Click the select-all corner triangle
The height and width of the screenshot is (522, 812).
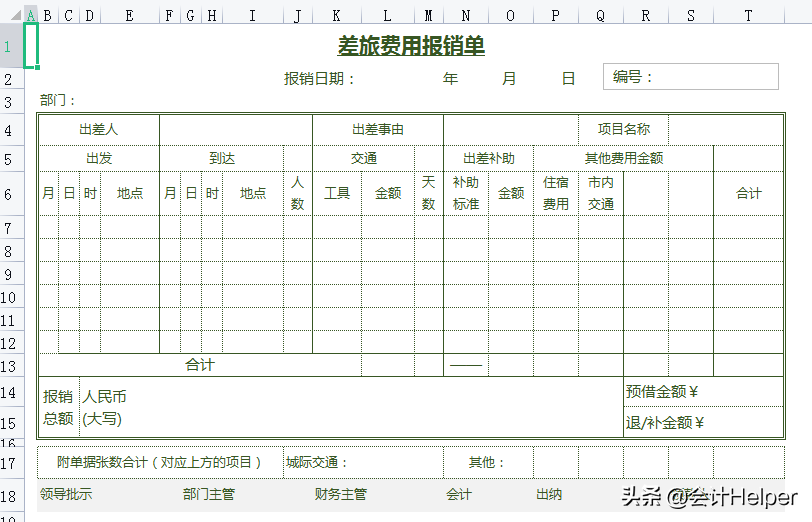tap(16, 16)
